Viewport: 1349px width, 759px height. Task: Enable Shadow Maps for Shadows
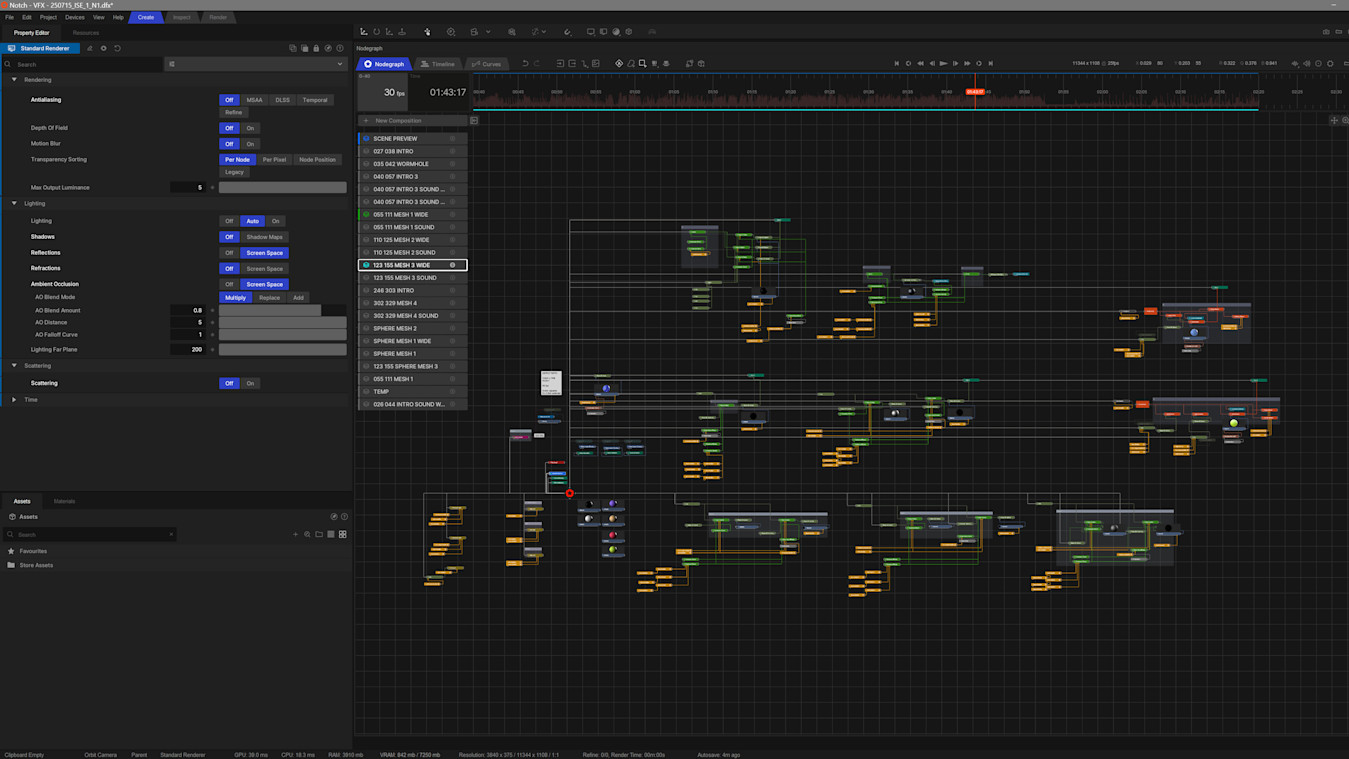coord(264,237)
